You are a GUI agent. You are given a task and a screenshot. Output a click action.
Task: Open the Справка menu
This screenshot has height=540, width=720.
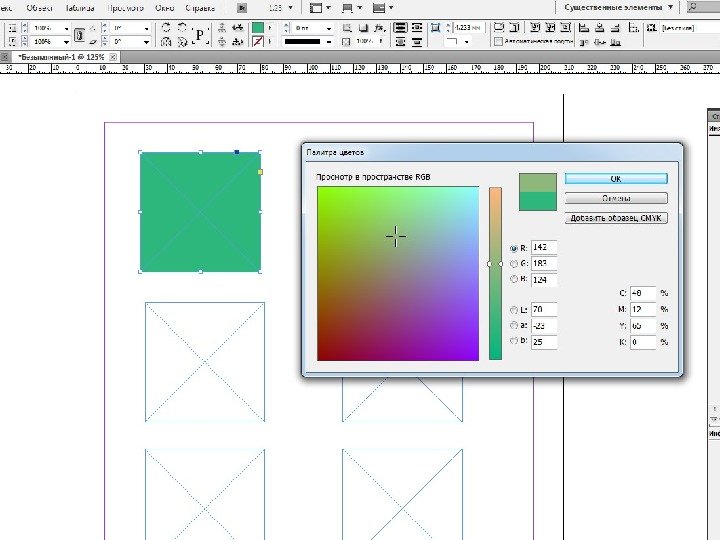pyautogui.click(x=200, y=8)
